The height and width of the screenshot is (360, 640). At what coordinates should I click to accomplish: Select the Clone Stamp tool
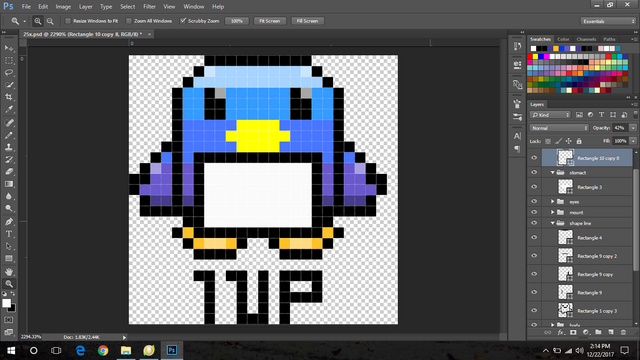[9, 147]
